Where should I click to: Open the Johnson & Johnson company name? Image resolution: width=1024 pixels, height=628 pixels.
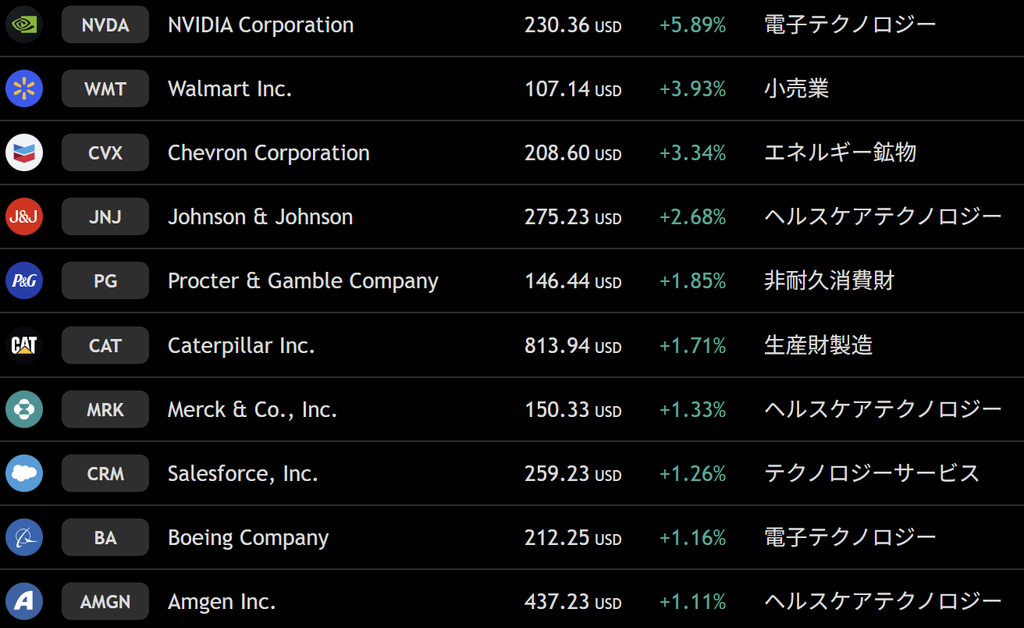click(260, 217)
